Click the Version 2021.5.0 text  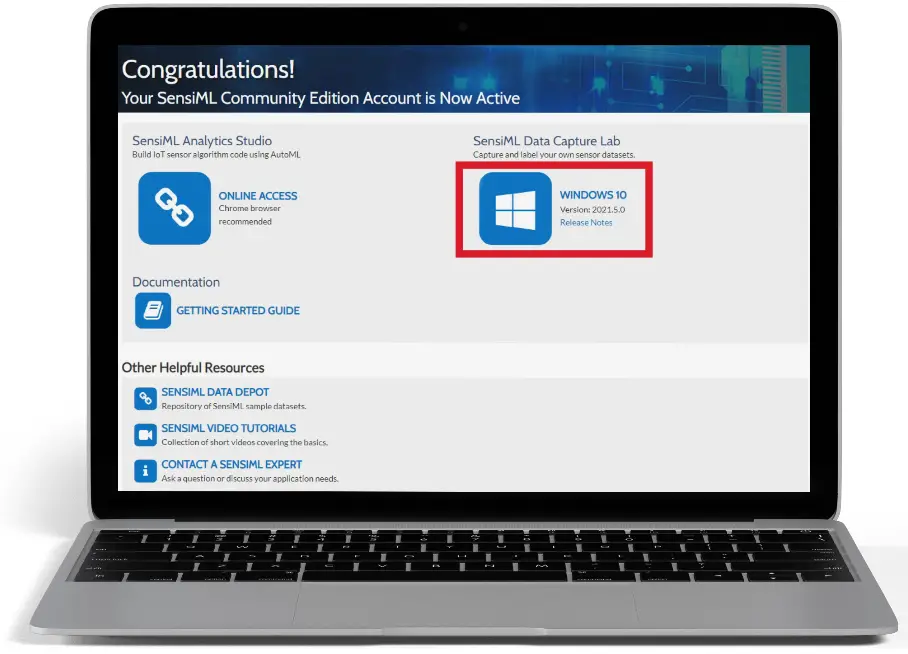coord(594,210)
